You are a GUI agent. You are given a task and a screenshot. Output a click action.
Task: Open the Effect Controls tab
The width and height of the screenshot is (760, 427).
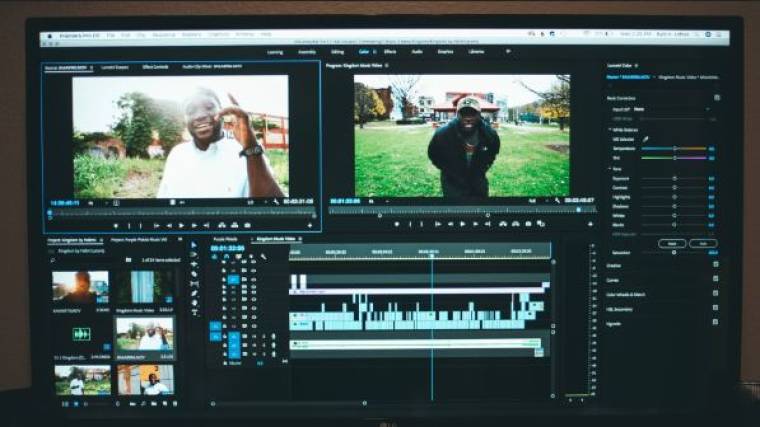click(x=155, y=67)
